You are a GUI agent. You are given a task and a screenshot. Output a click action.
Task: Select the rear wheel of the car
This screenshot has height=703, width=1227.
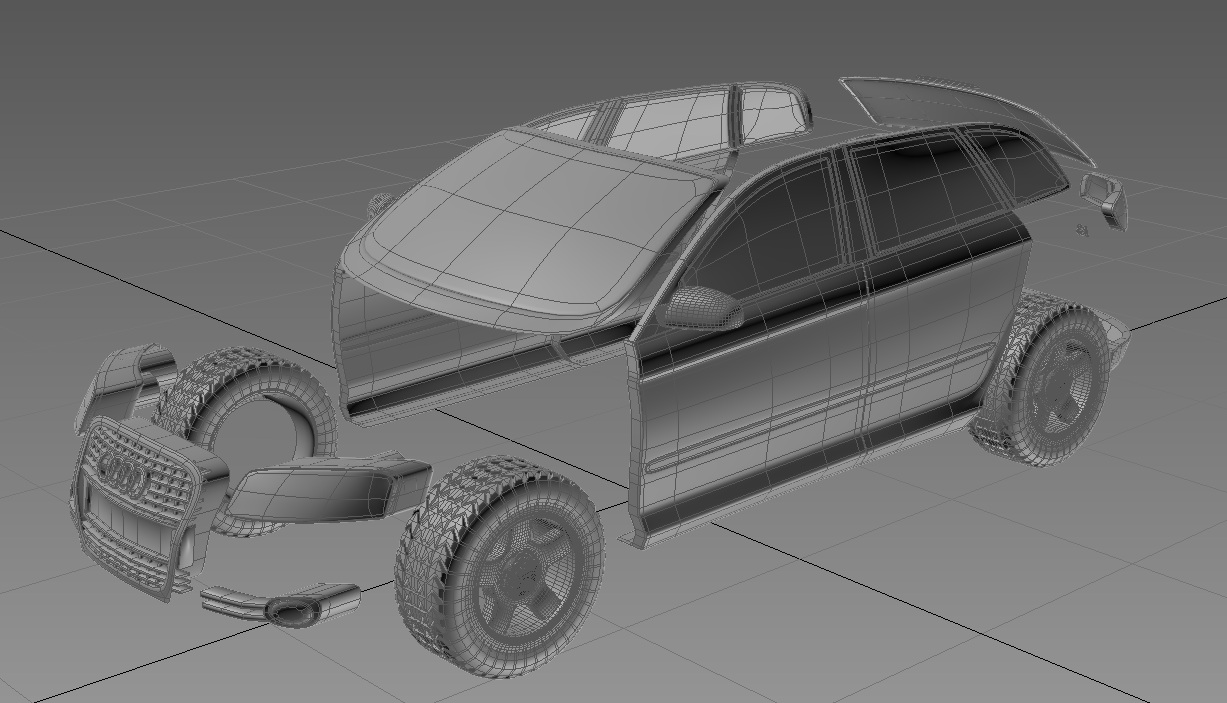pos(1040,380)
